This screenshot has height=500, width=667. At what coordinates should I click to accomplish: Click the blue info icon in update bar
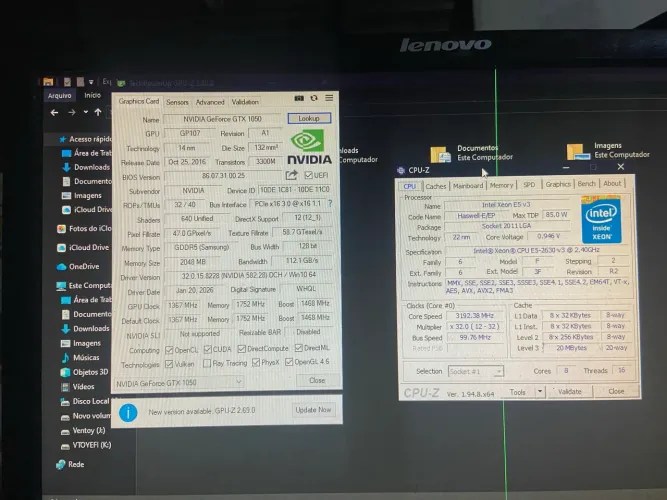tap(128, 412)
